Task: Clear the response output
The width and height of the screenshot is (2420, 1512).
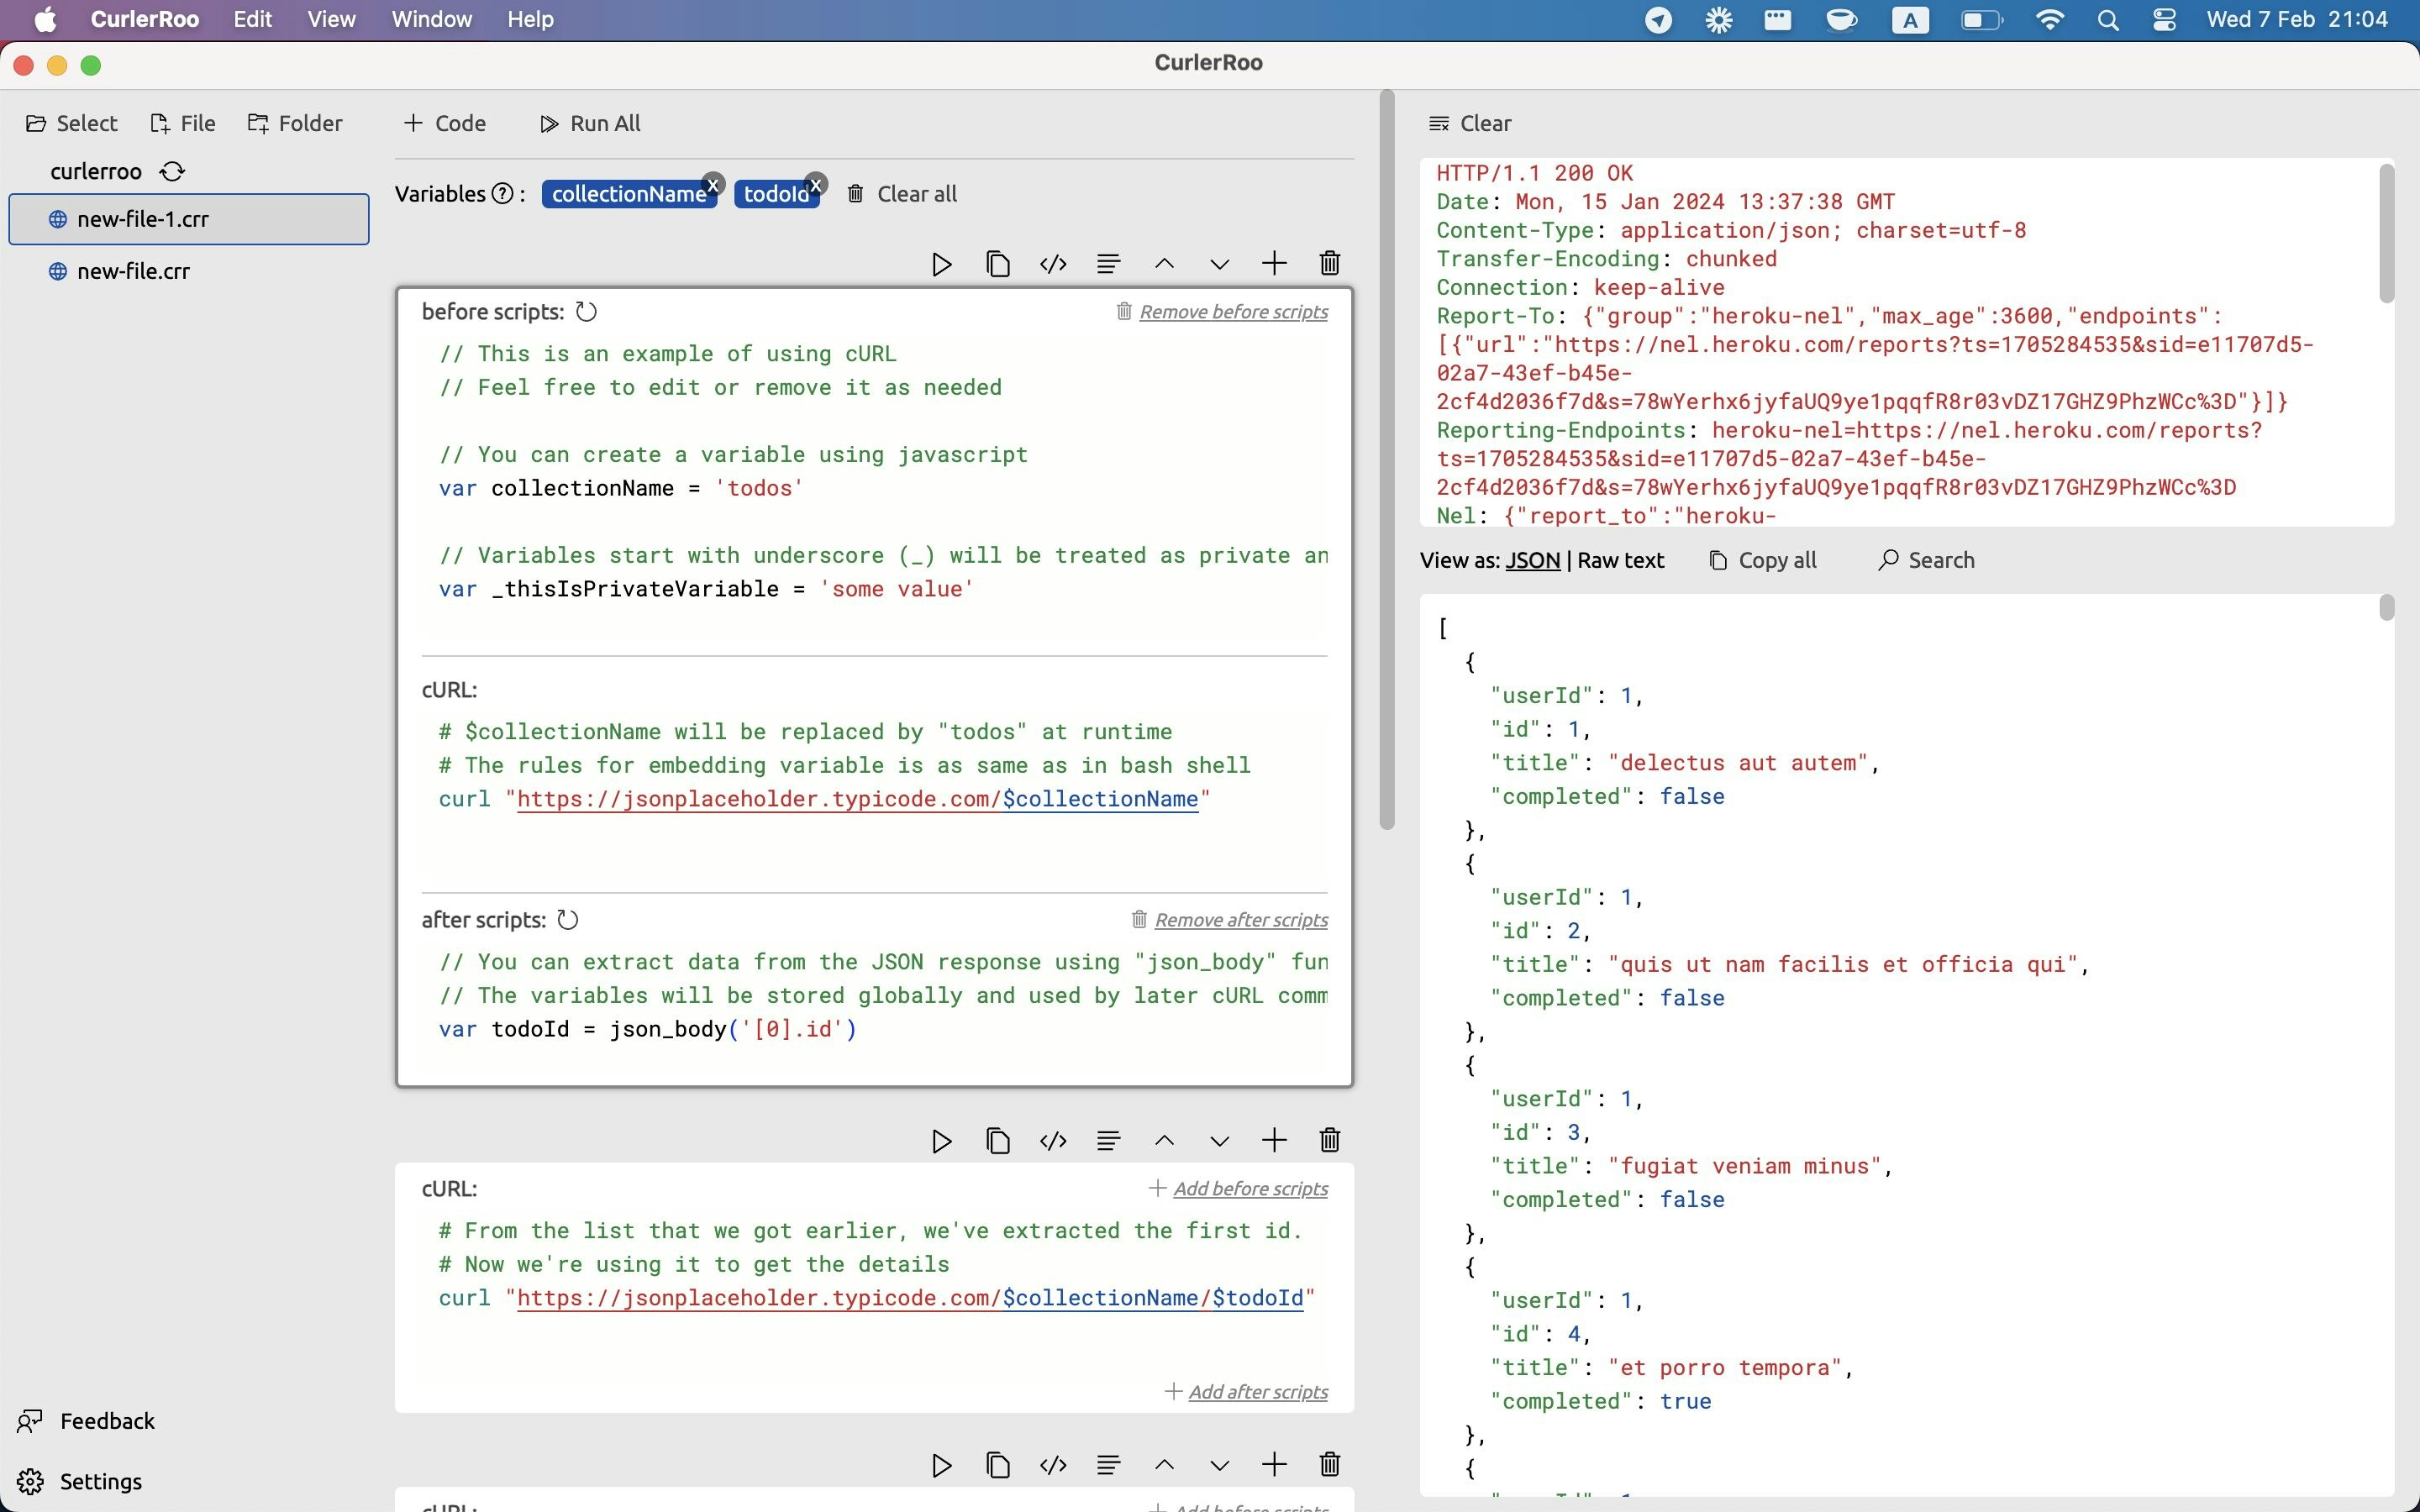Action: (1470, 123)
